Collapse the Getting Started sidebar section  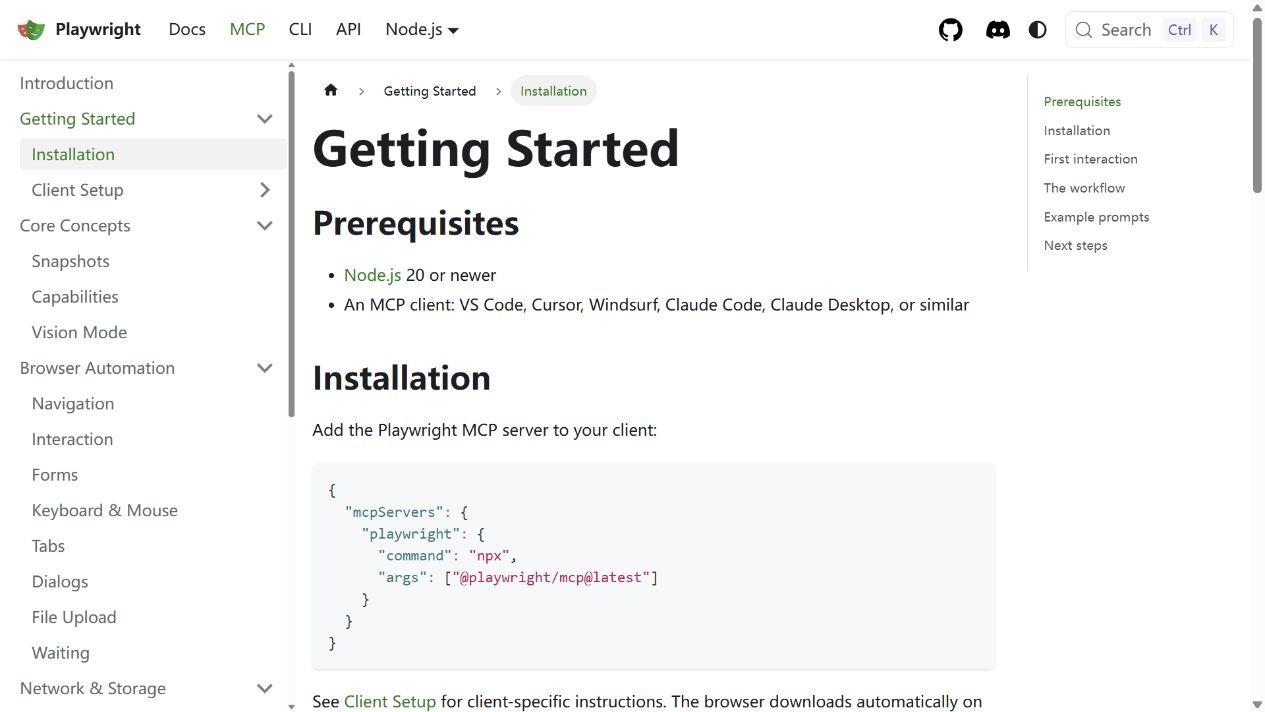(x=264, y=119)
